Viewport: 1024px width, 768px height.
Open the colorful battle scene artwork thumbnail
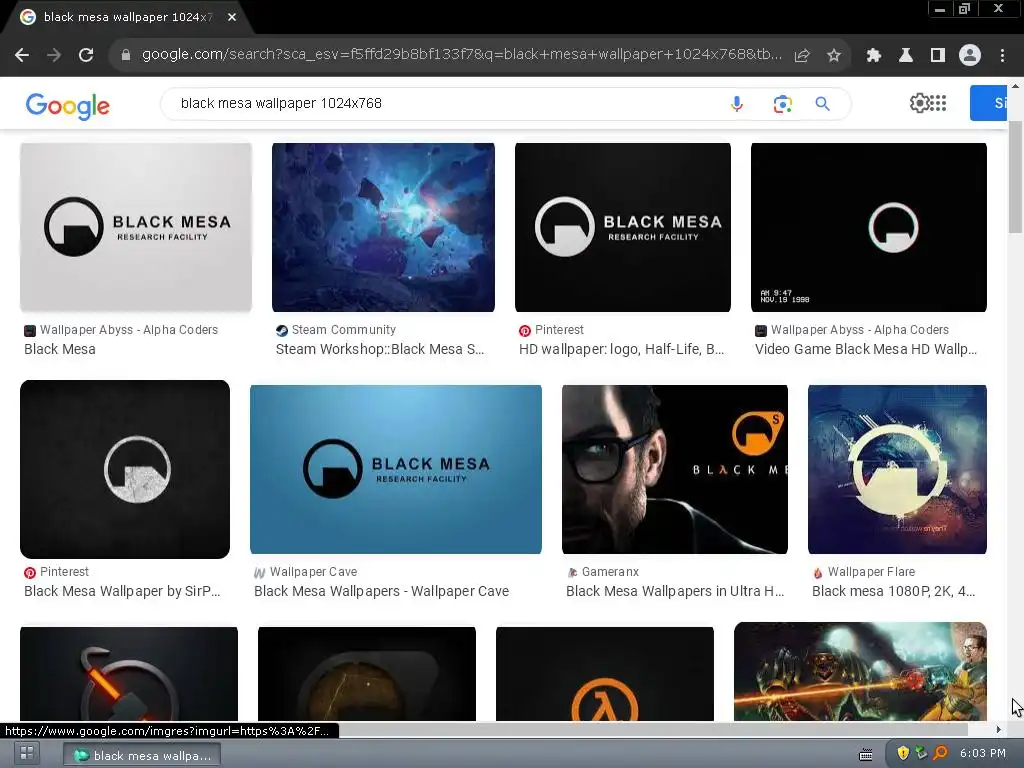[860, 671]
